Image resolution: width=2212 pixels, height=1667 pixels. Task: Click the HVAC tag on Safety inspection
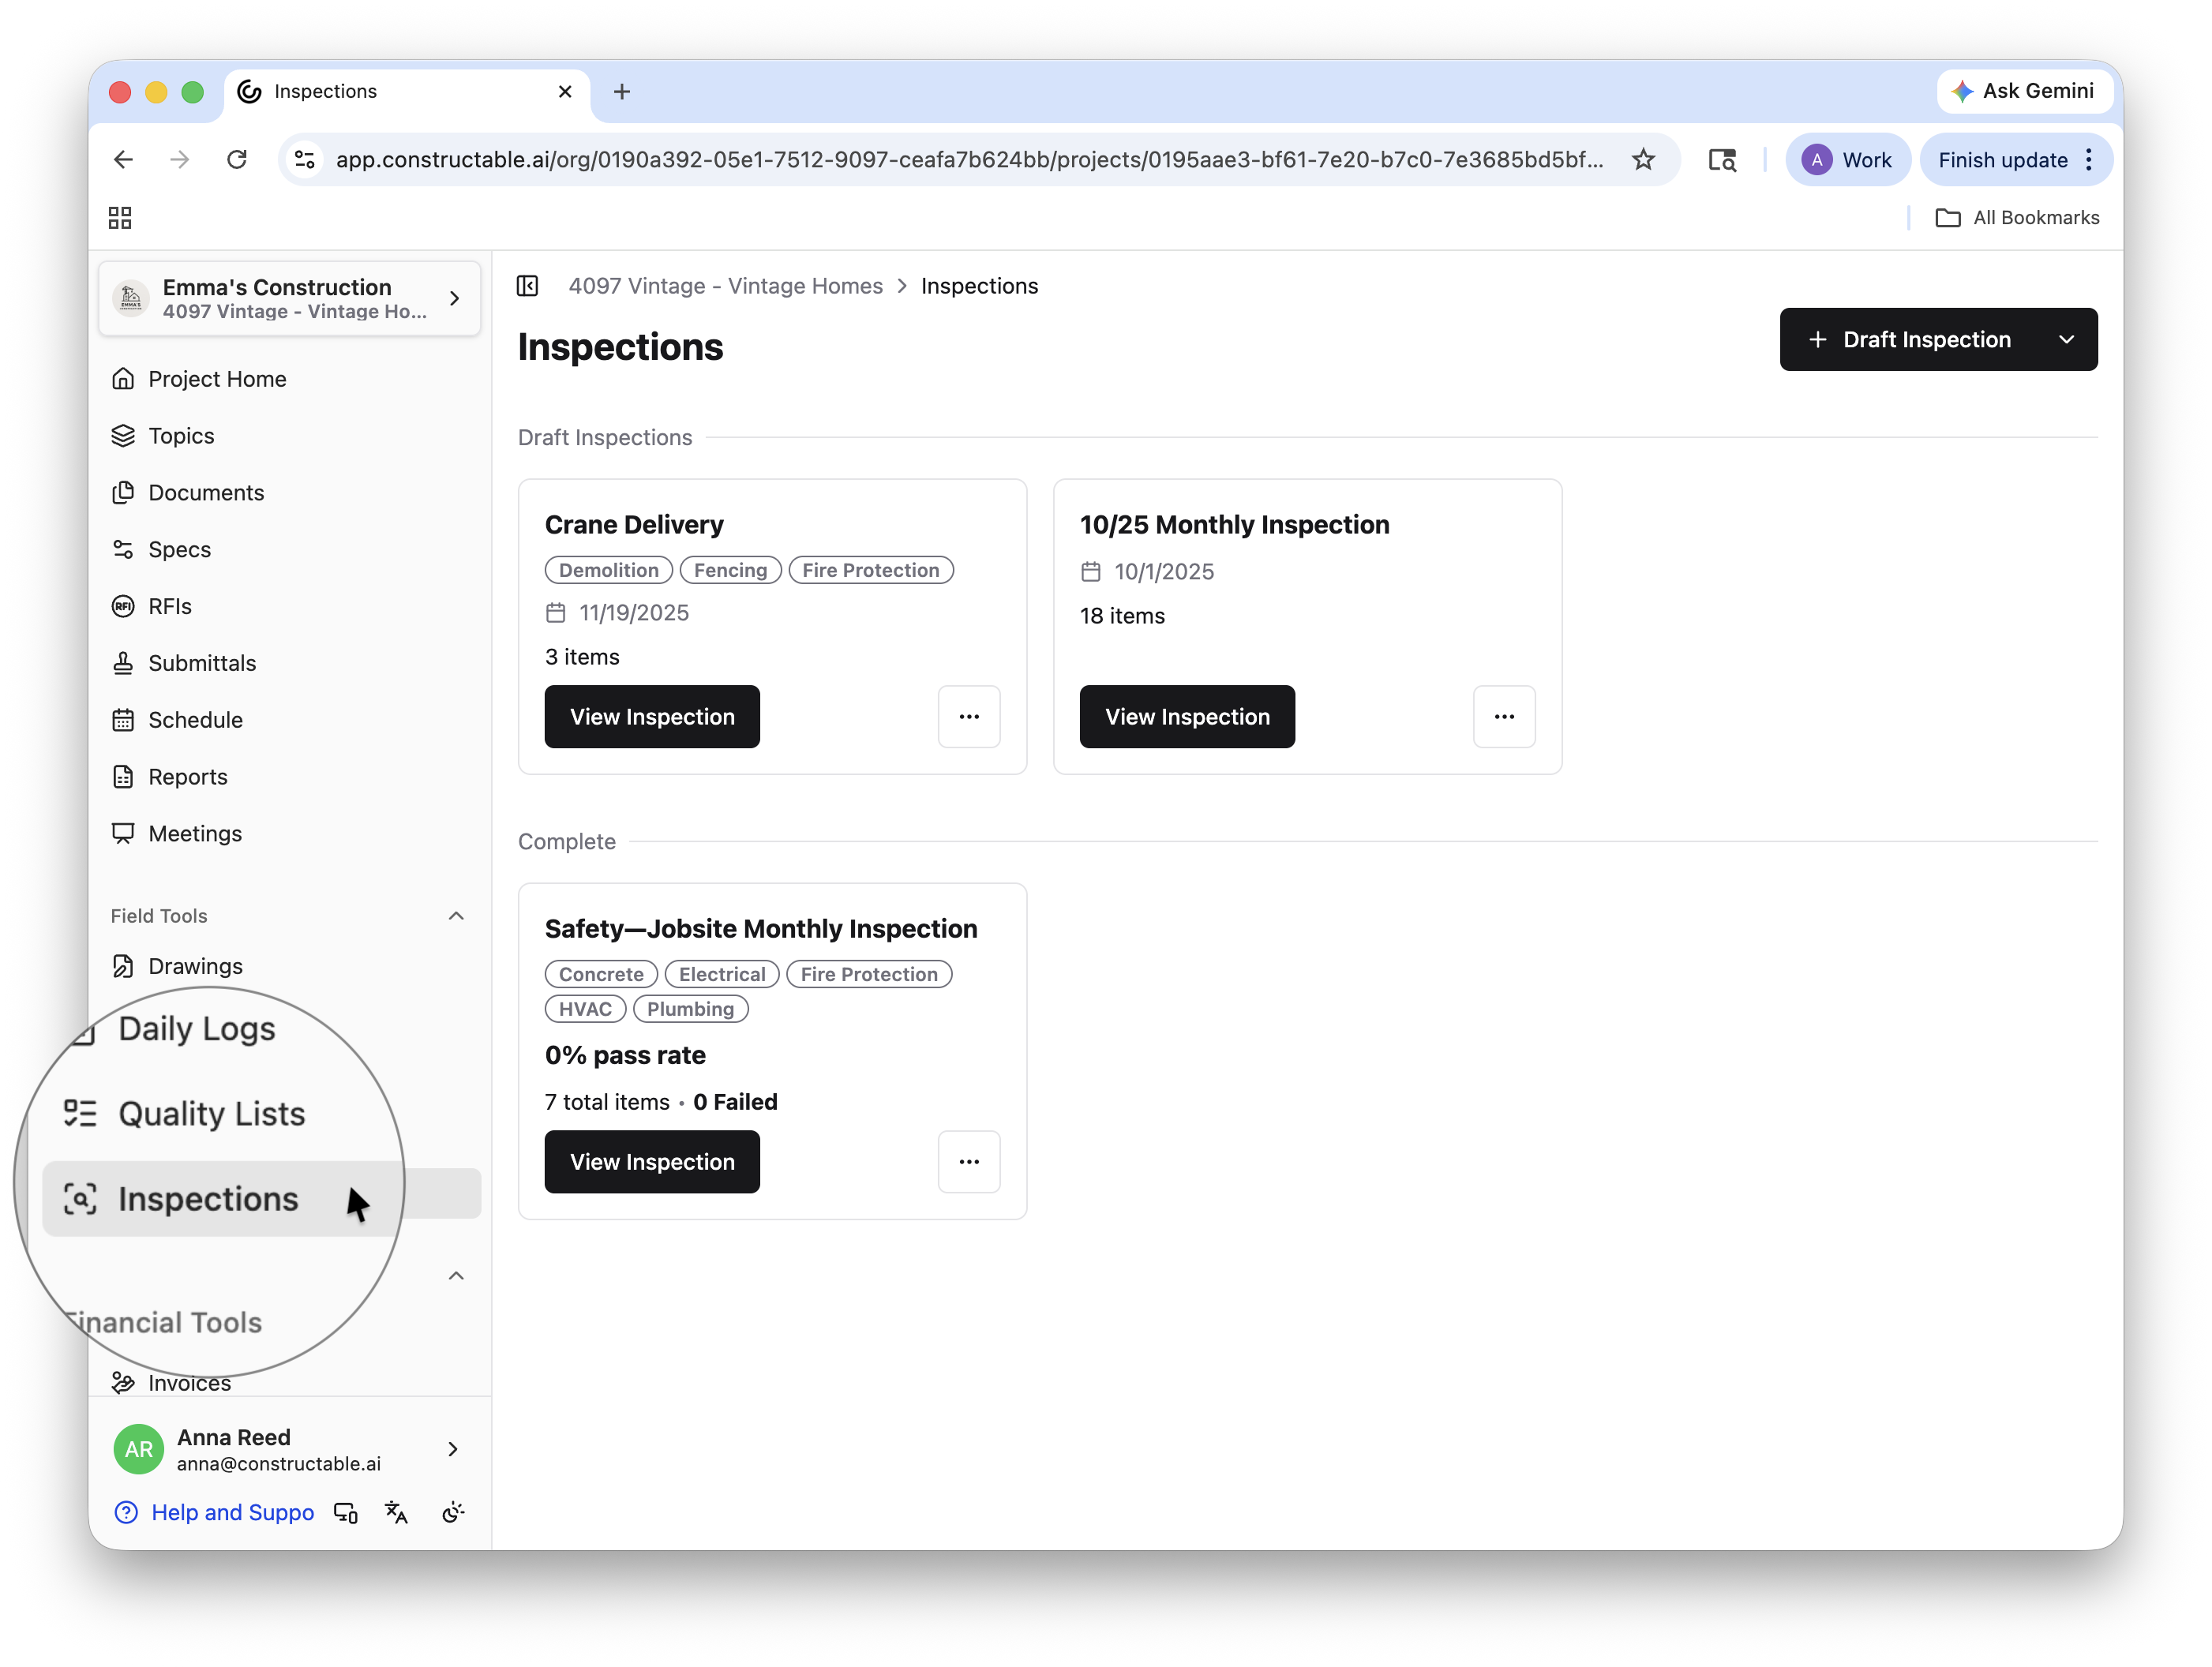[x=585, y=1009]
